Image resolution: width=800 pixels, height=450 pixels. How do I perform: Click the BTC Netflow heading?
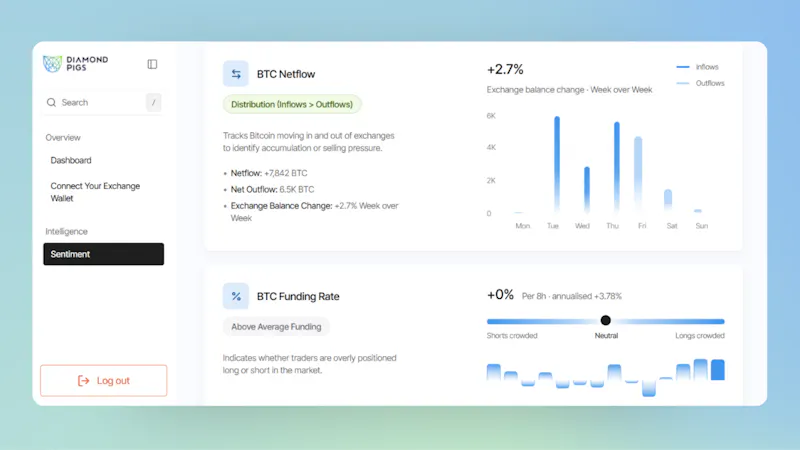(286, 74)
